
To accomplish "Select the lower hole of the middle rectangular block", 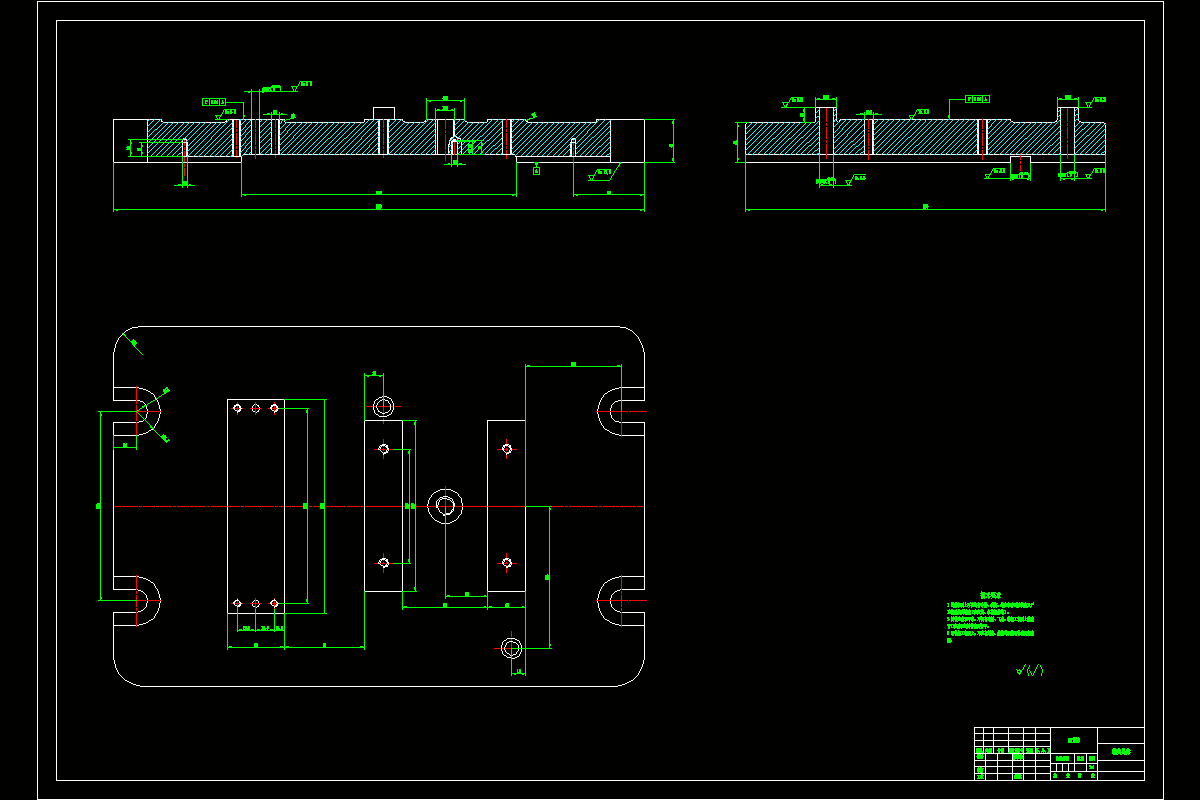I will click(383, 563).
